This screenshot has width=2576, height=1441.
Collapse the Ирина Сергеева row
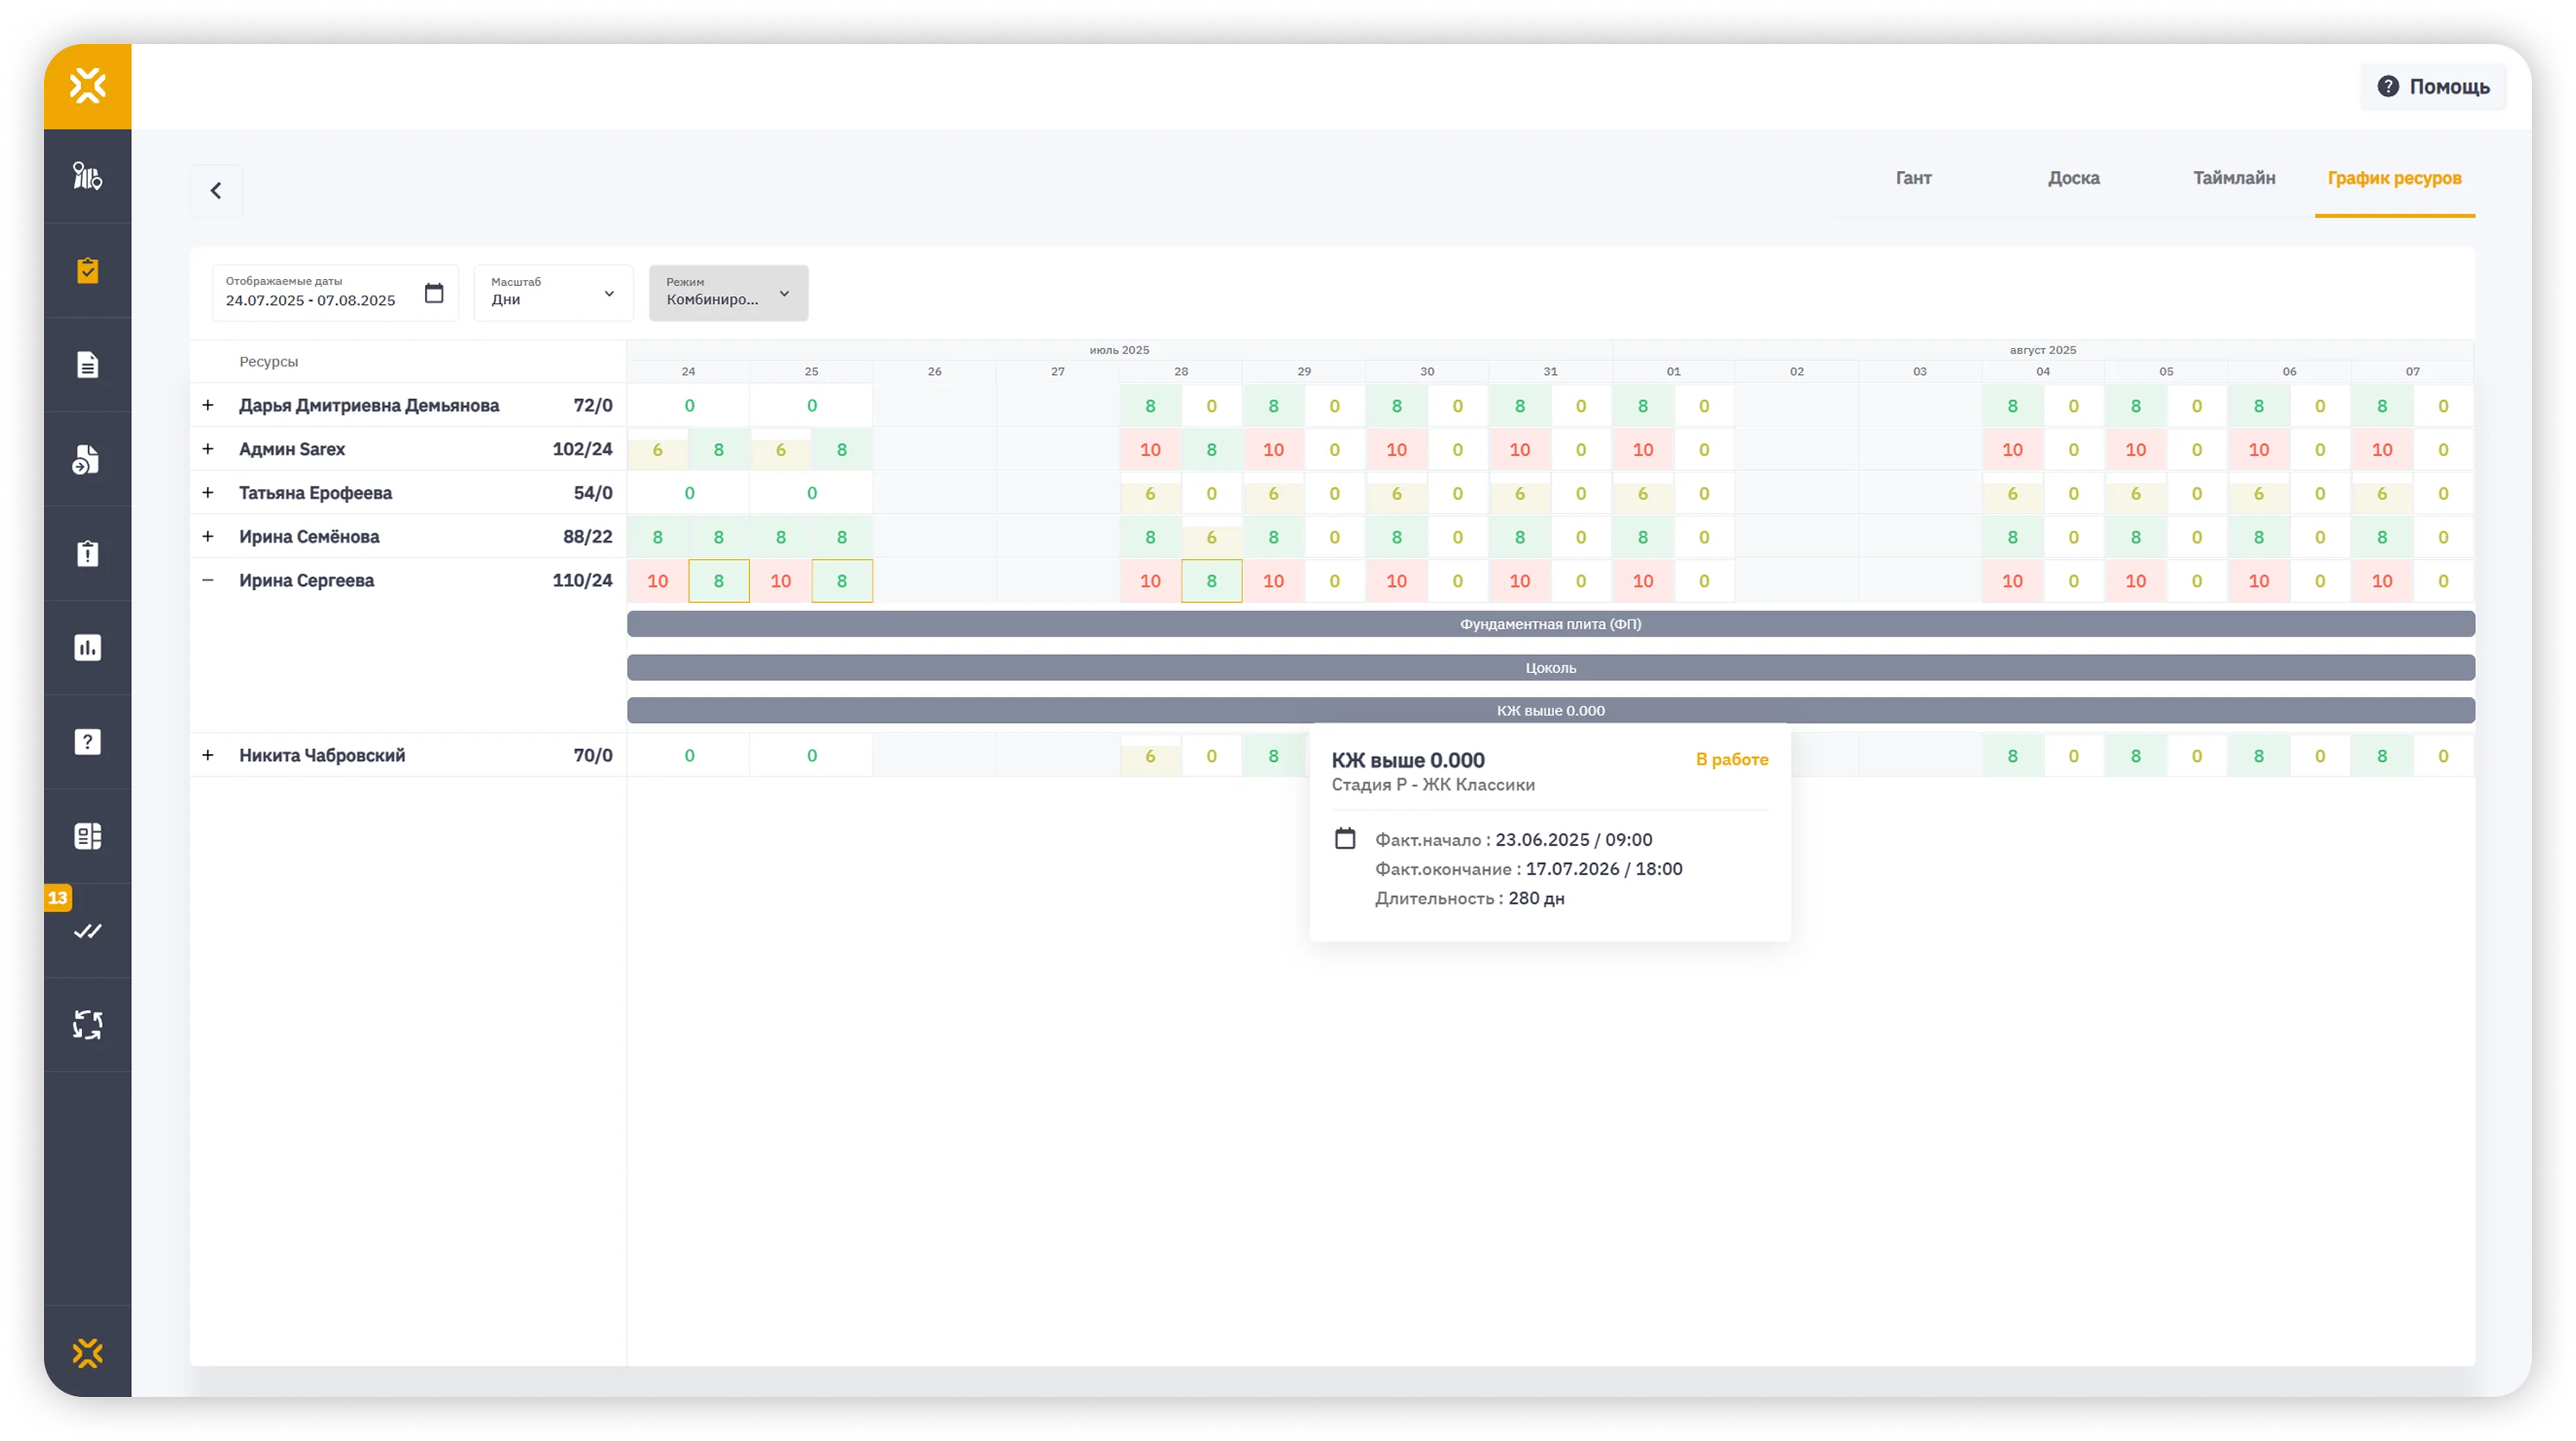(208, 580)
